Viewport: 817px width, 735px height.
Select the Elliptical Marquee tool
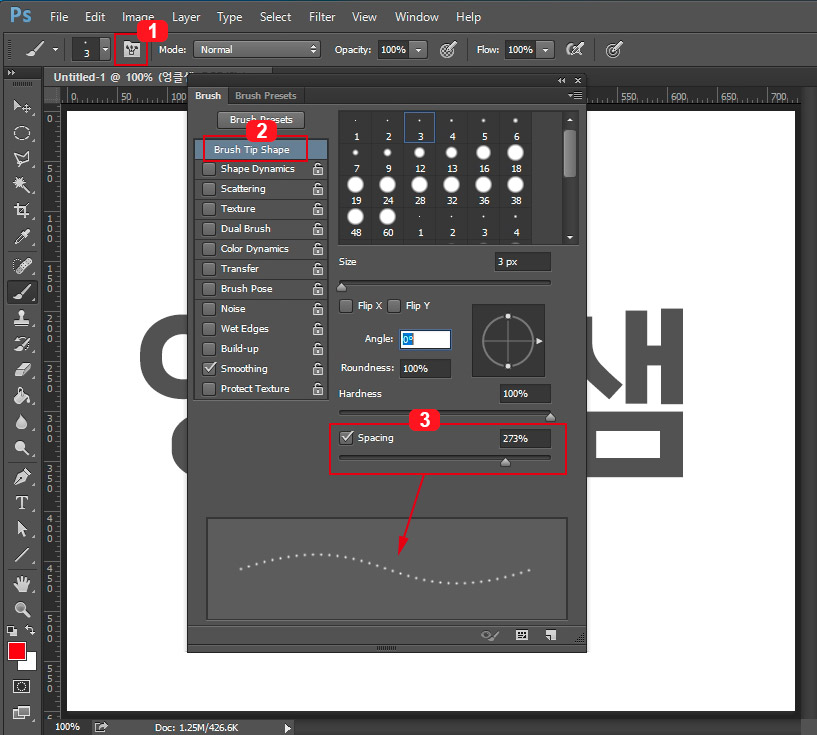click(21, 132)
